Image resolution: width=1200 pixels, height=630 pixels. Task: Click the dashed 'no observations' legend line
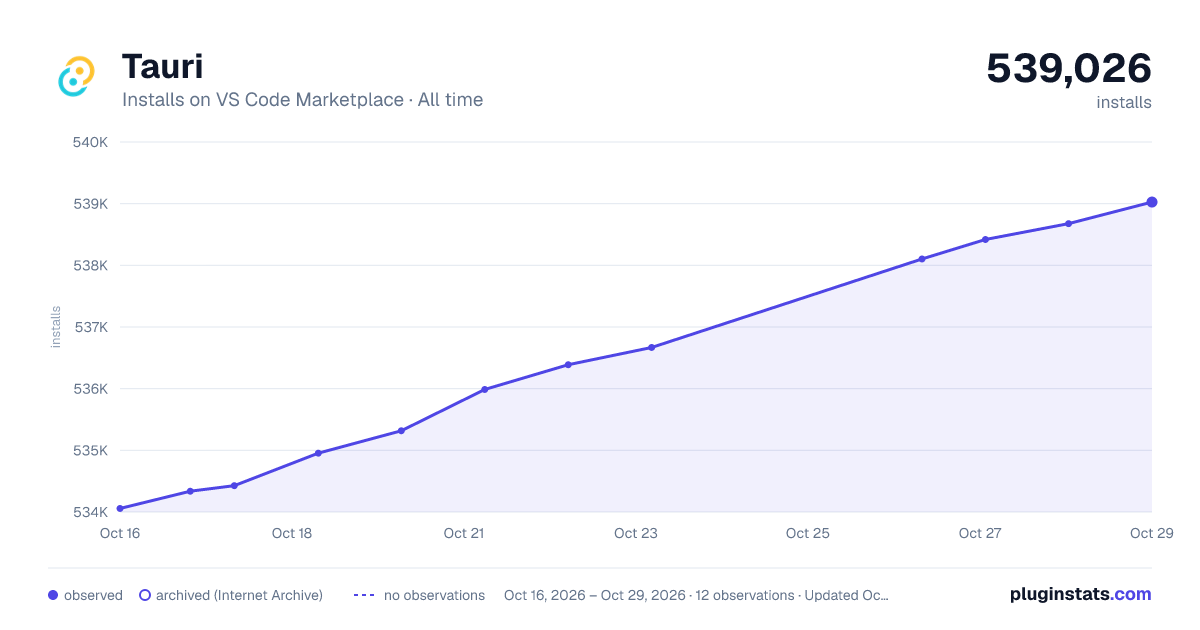coord(364,595)
